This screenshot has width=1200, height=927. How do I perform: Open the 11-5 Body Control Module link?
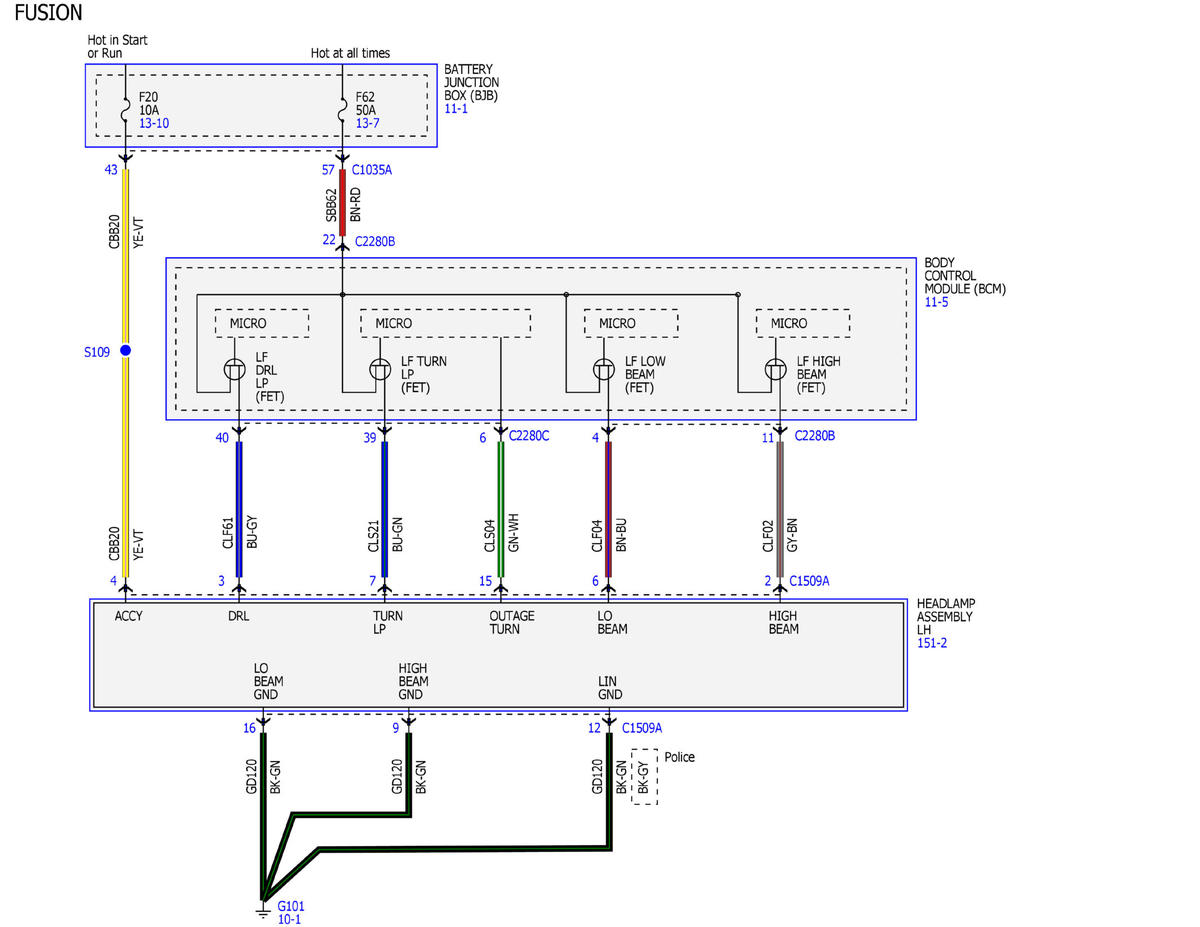935,301
